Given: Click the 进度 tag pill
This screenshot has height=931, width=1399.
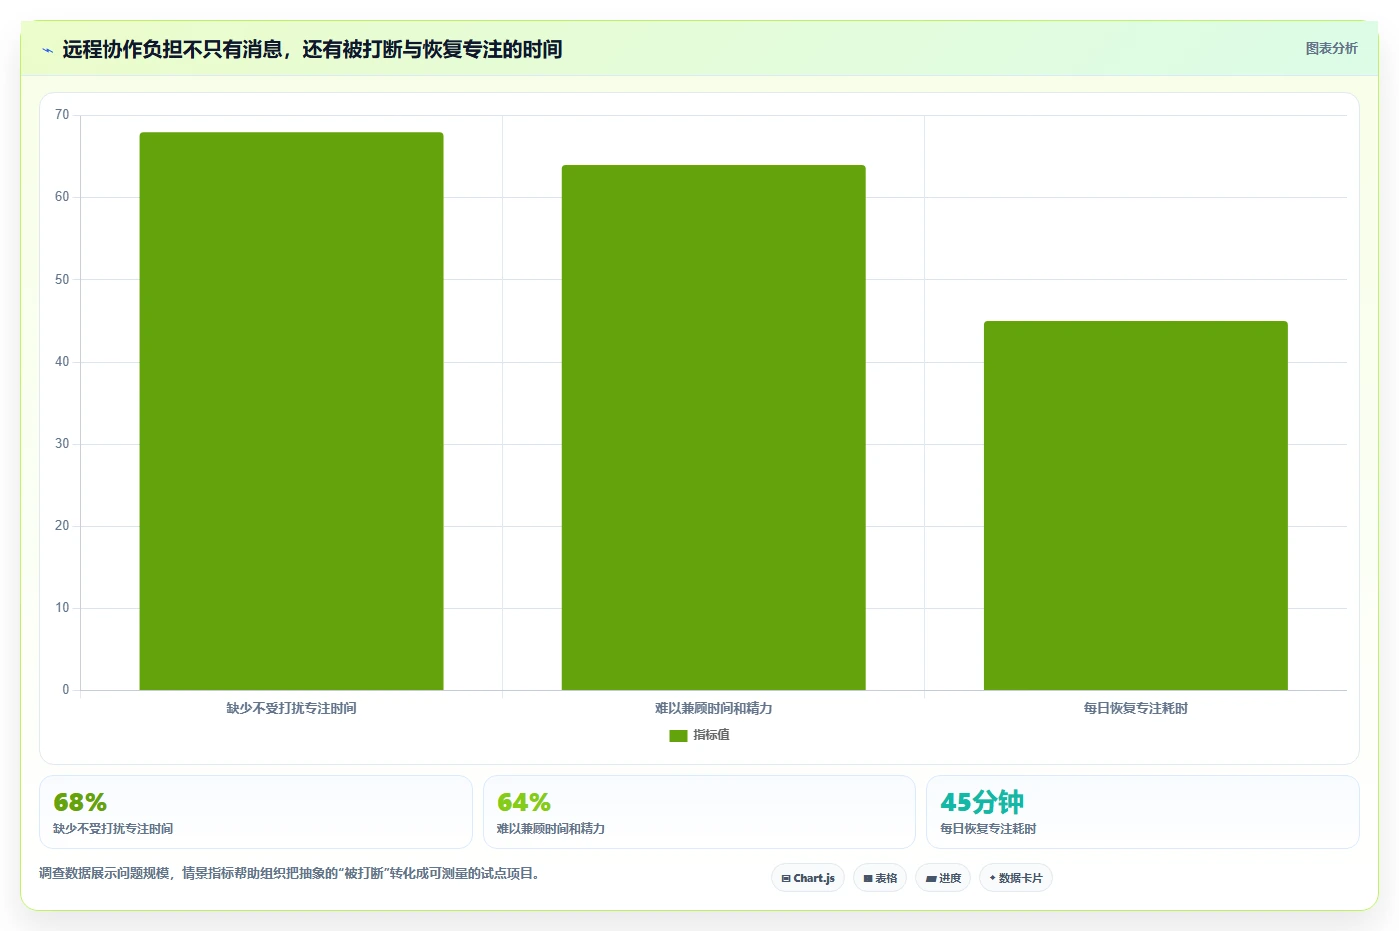Looking at the screenshot, I should [943, 878].
